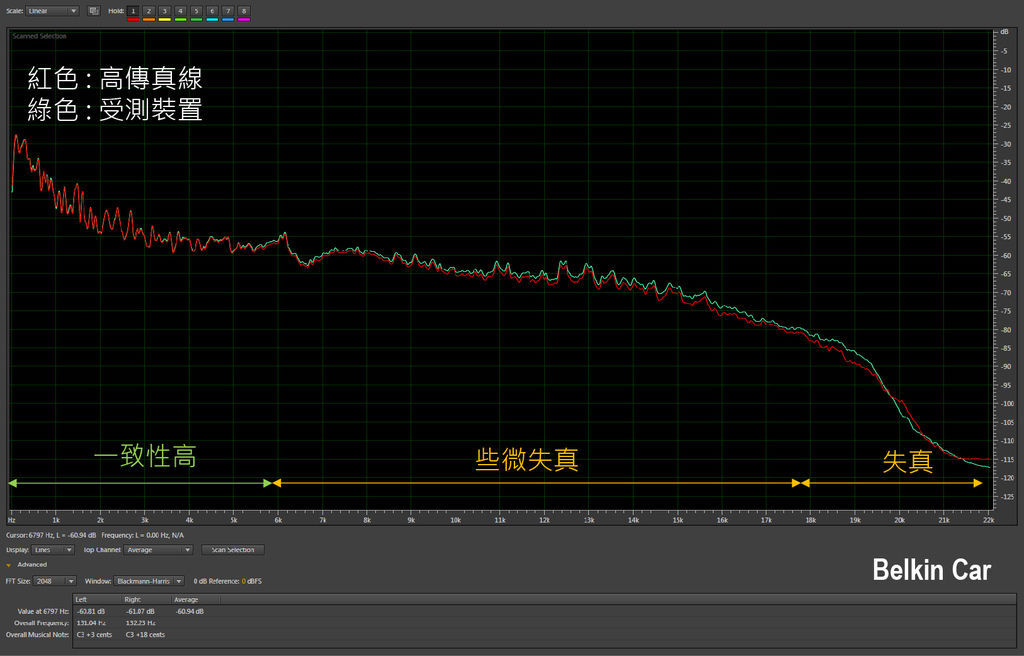1024x656 pixels.
Task: Toggle Hold button 1
Action: 133,11
